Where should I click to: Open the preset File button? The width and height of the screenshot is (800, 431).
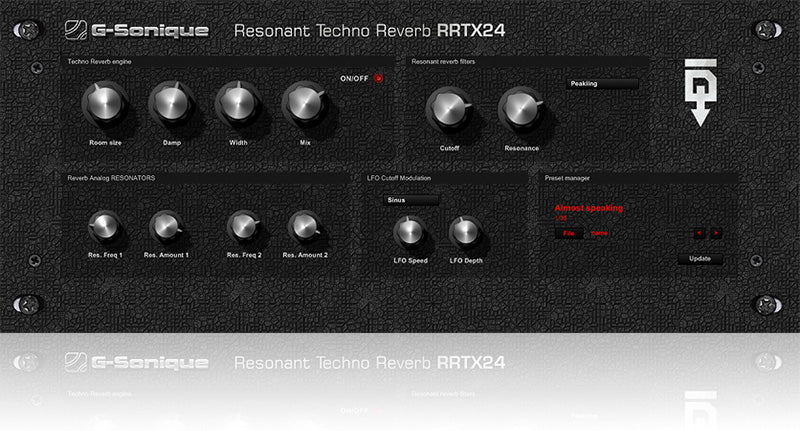pos(569,233)
